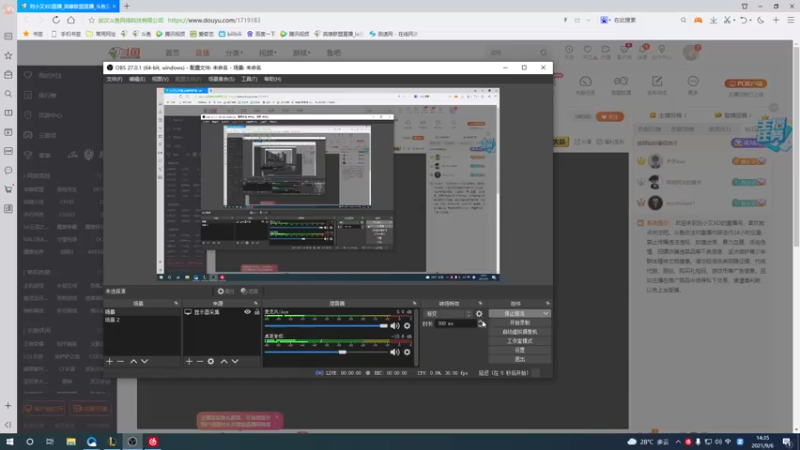Open the OBS View menu
800x450 pixels.
click(160, 79)
